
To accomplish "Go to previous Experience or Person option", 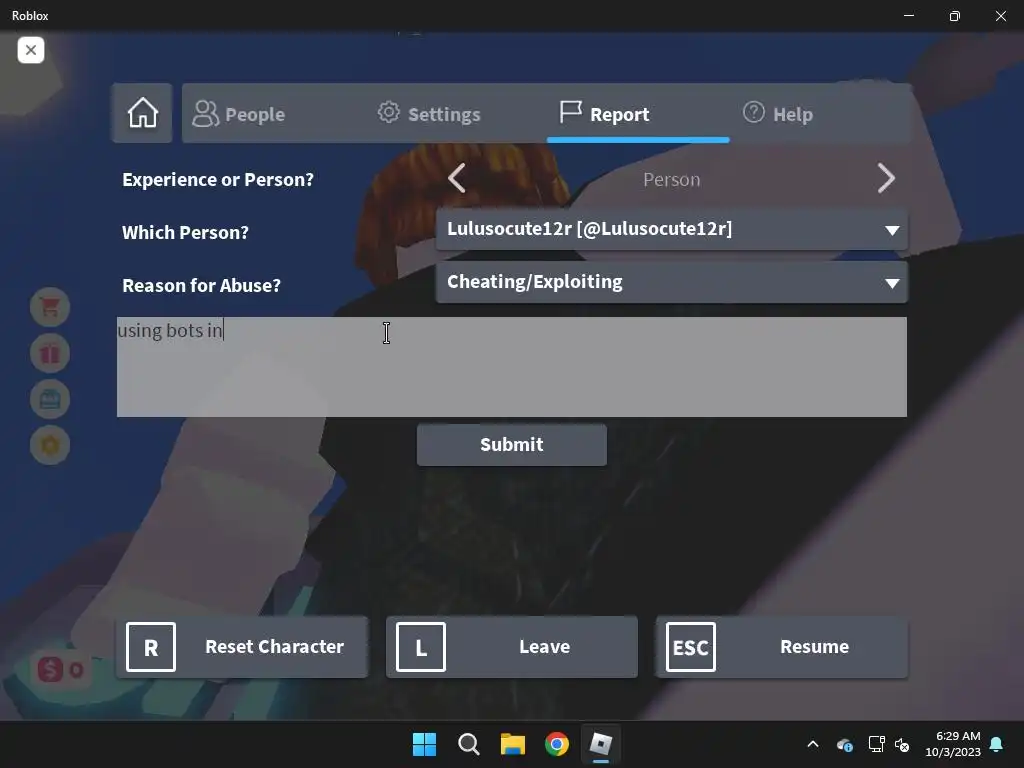I will click(457, 178).
